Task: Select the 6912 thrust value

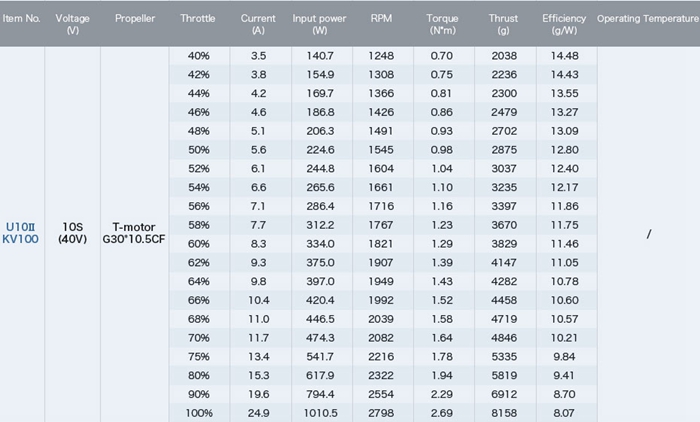Action: click(x=504, y=394)
